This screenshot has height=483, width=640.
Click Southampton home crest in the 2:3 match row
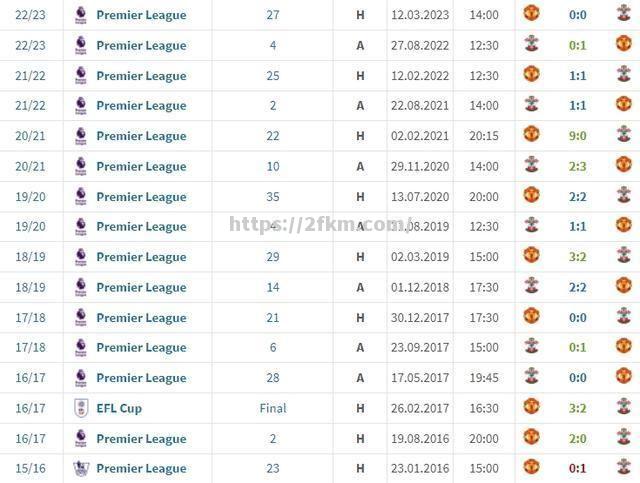(531, 165)
